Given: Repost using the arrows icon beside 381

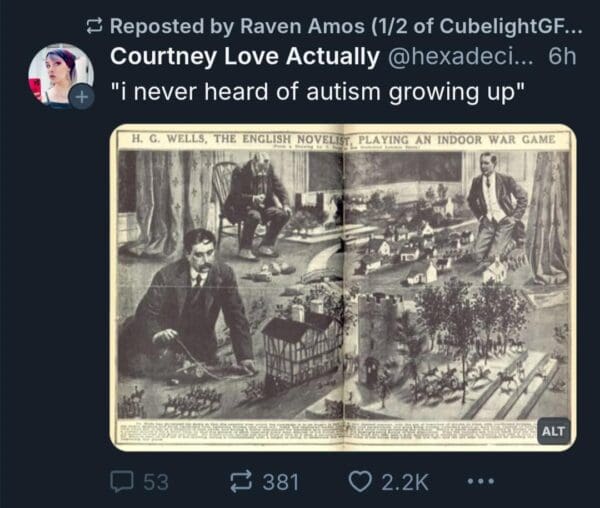Looking at the screenshot, I should click(x=241, y=482).
